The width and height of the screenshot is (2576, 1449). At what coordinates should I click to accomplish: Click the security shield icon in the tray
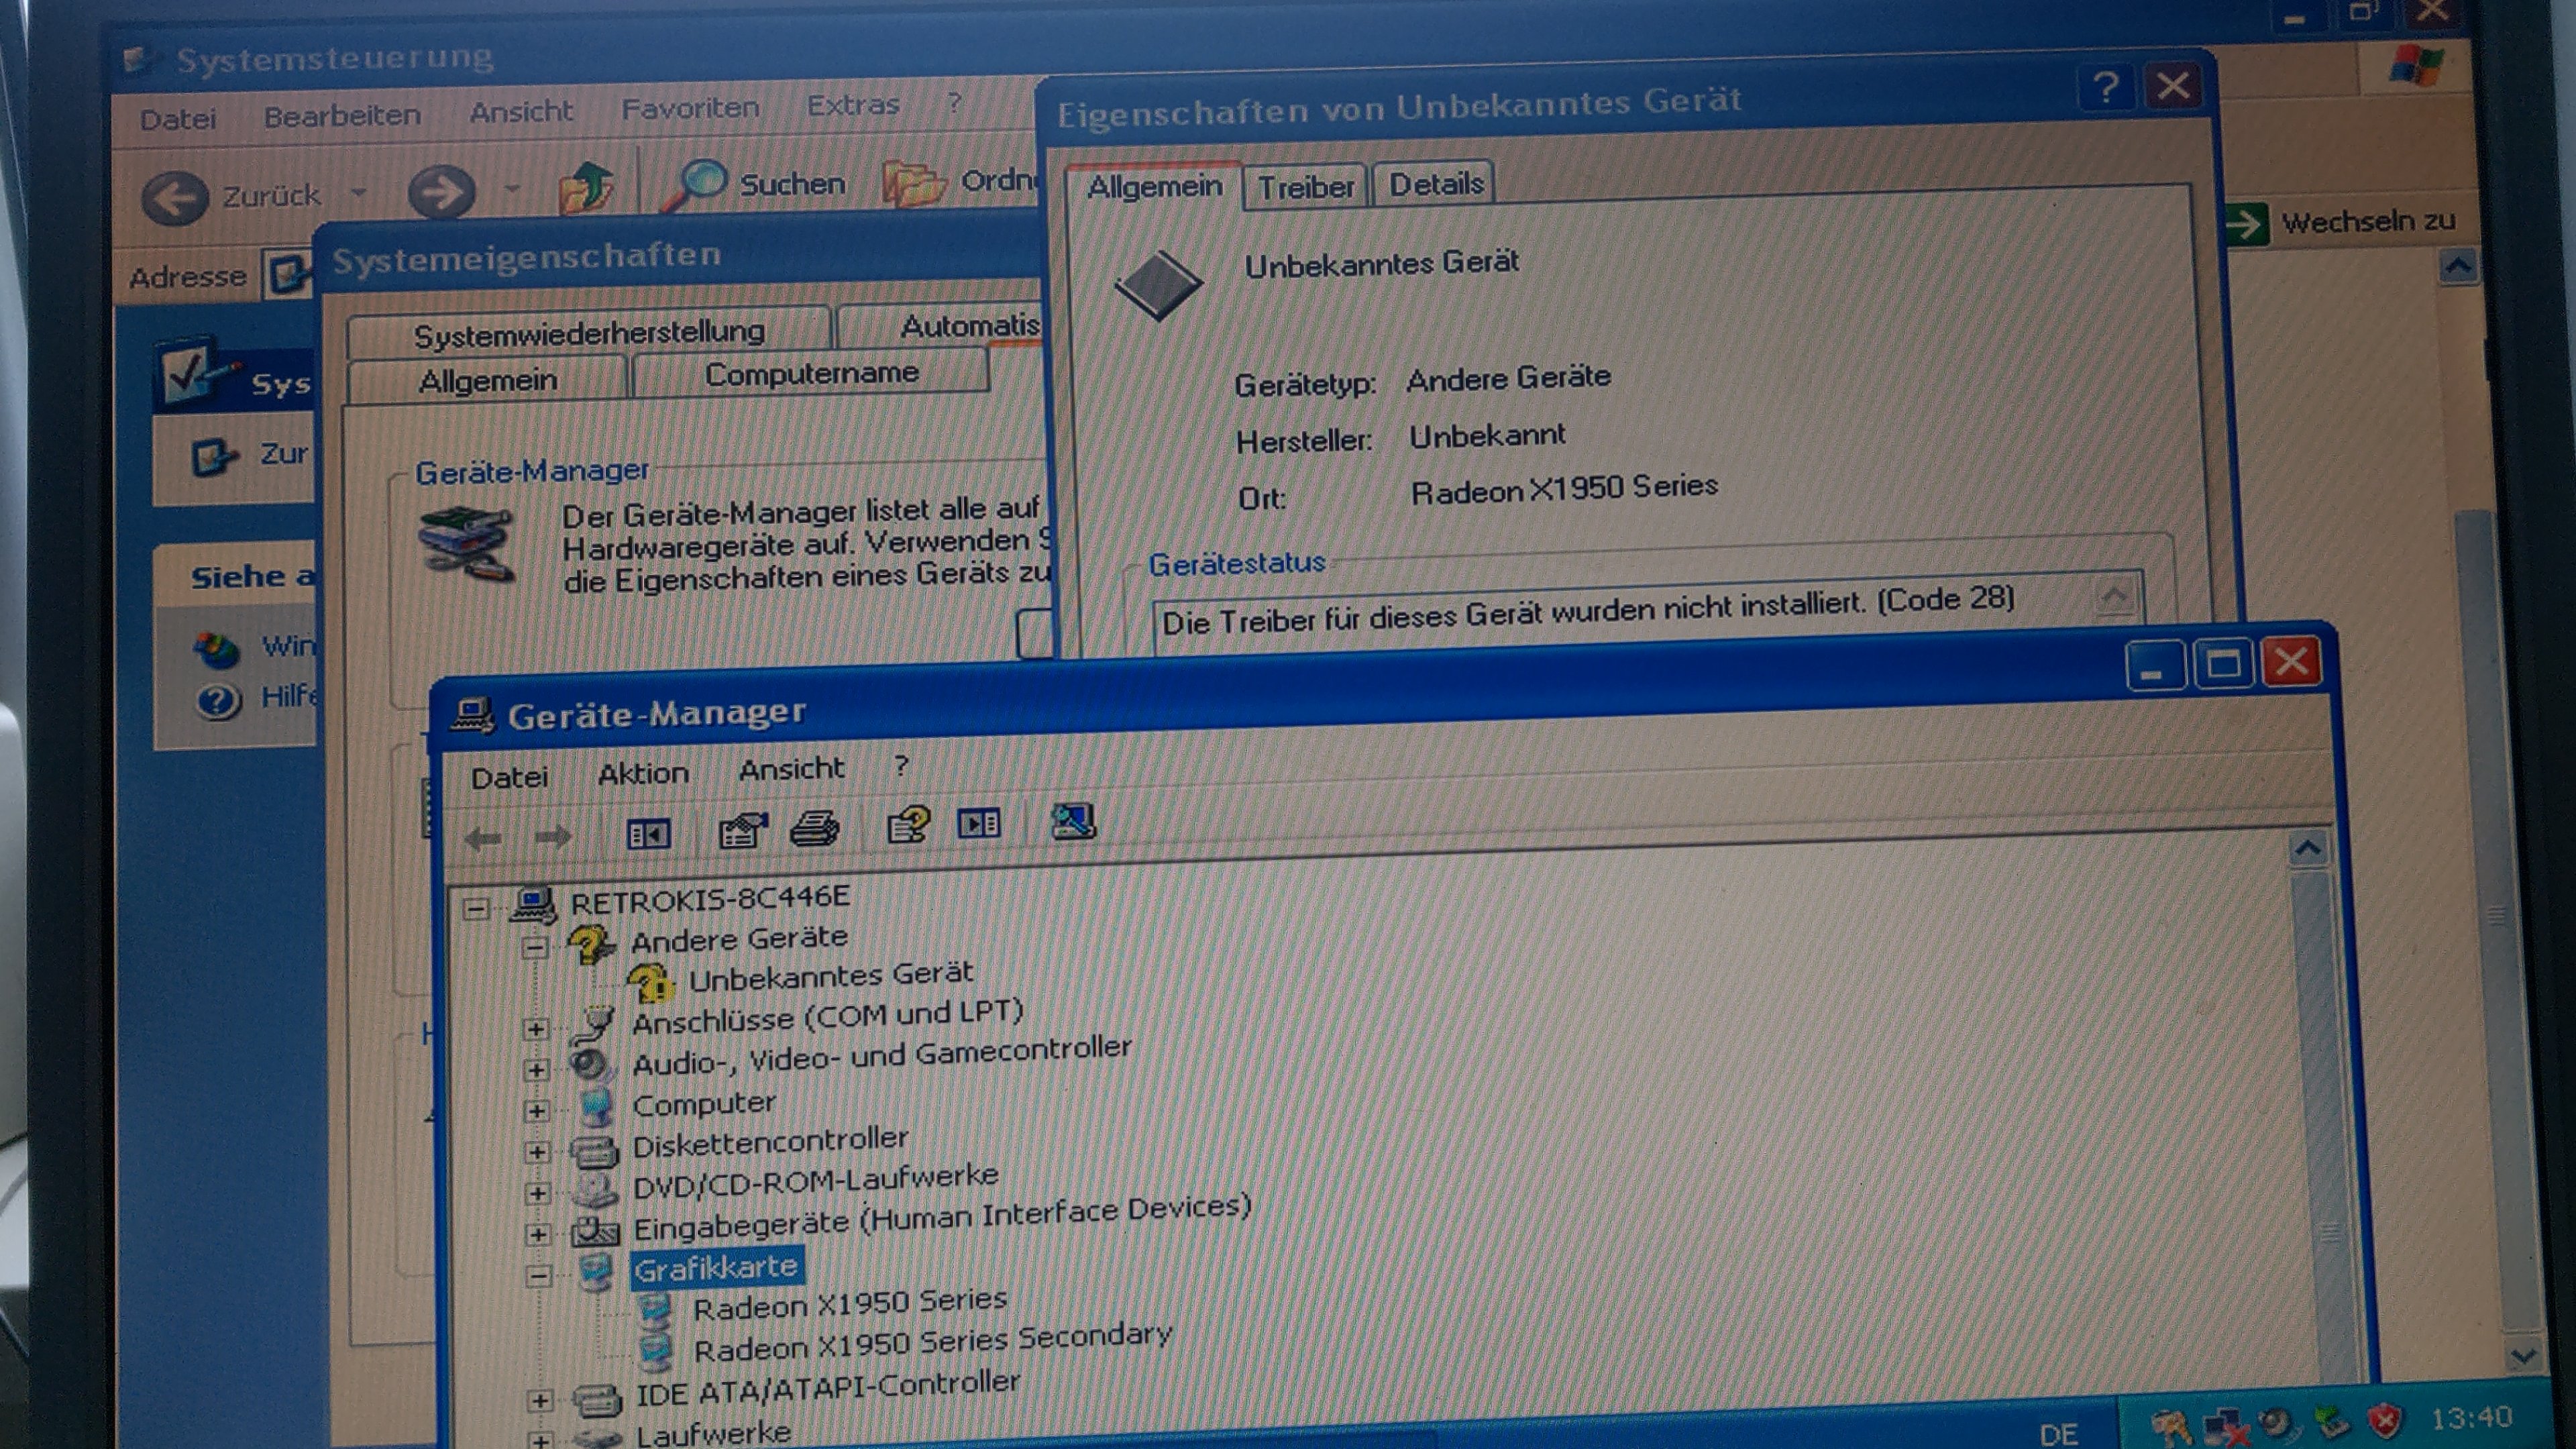pyautogui.click(x=2385, y=1420)
